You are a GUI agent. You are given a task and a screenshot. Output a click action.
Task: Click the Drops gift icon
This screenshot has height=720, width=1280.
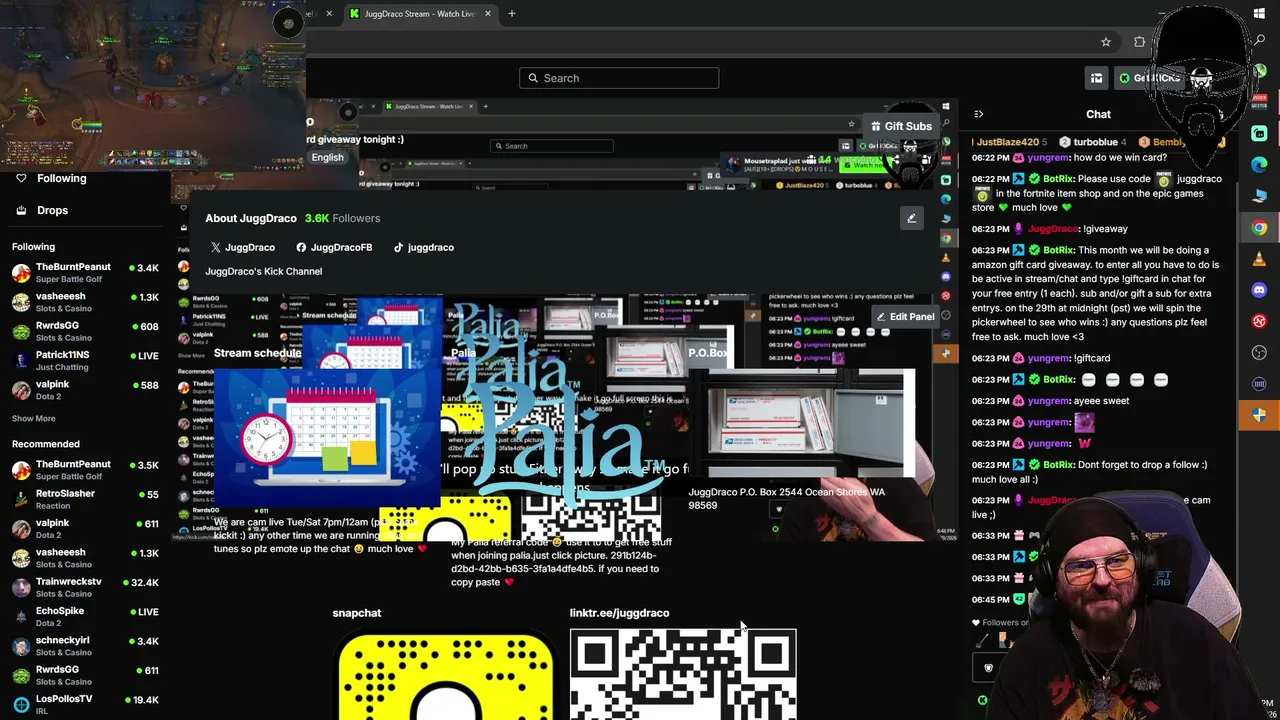[x=21, y=210]
